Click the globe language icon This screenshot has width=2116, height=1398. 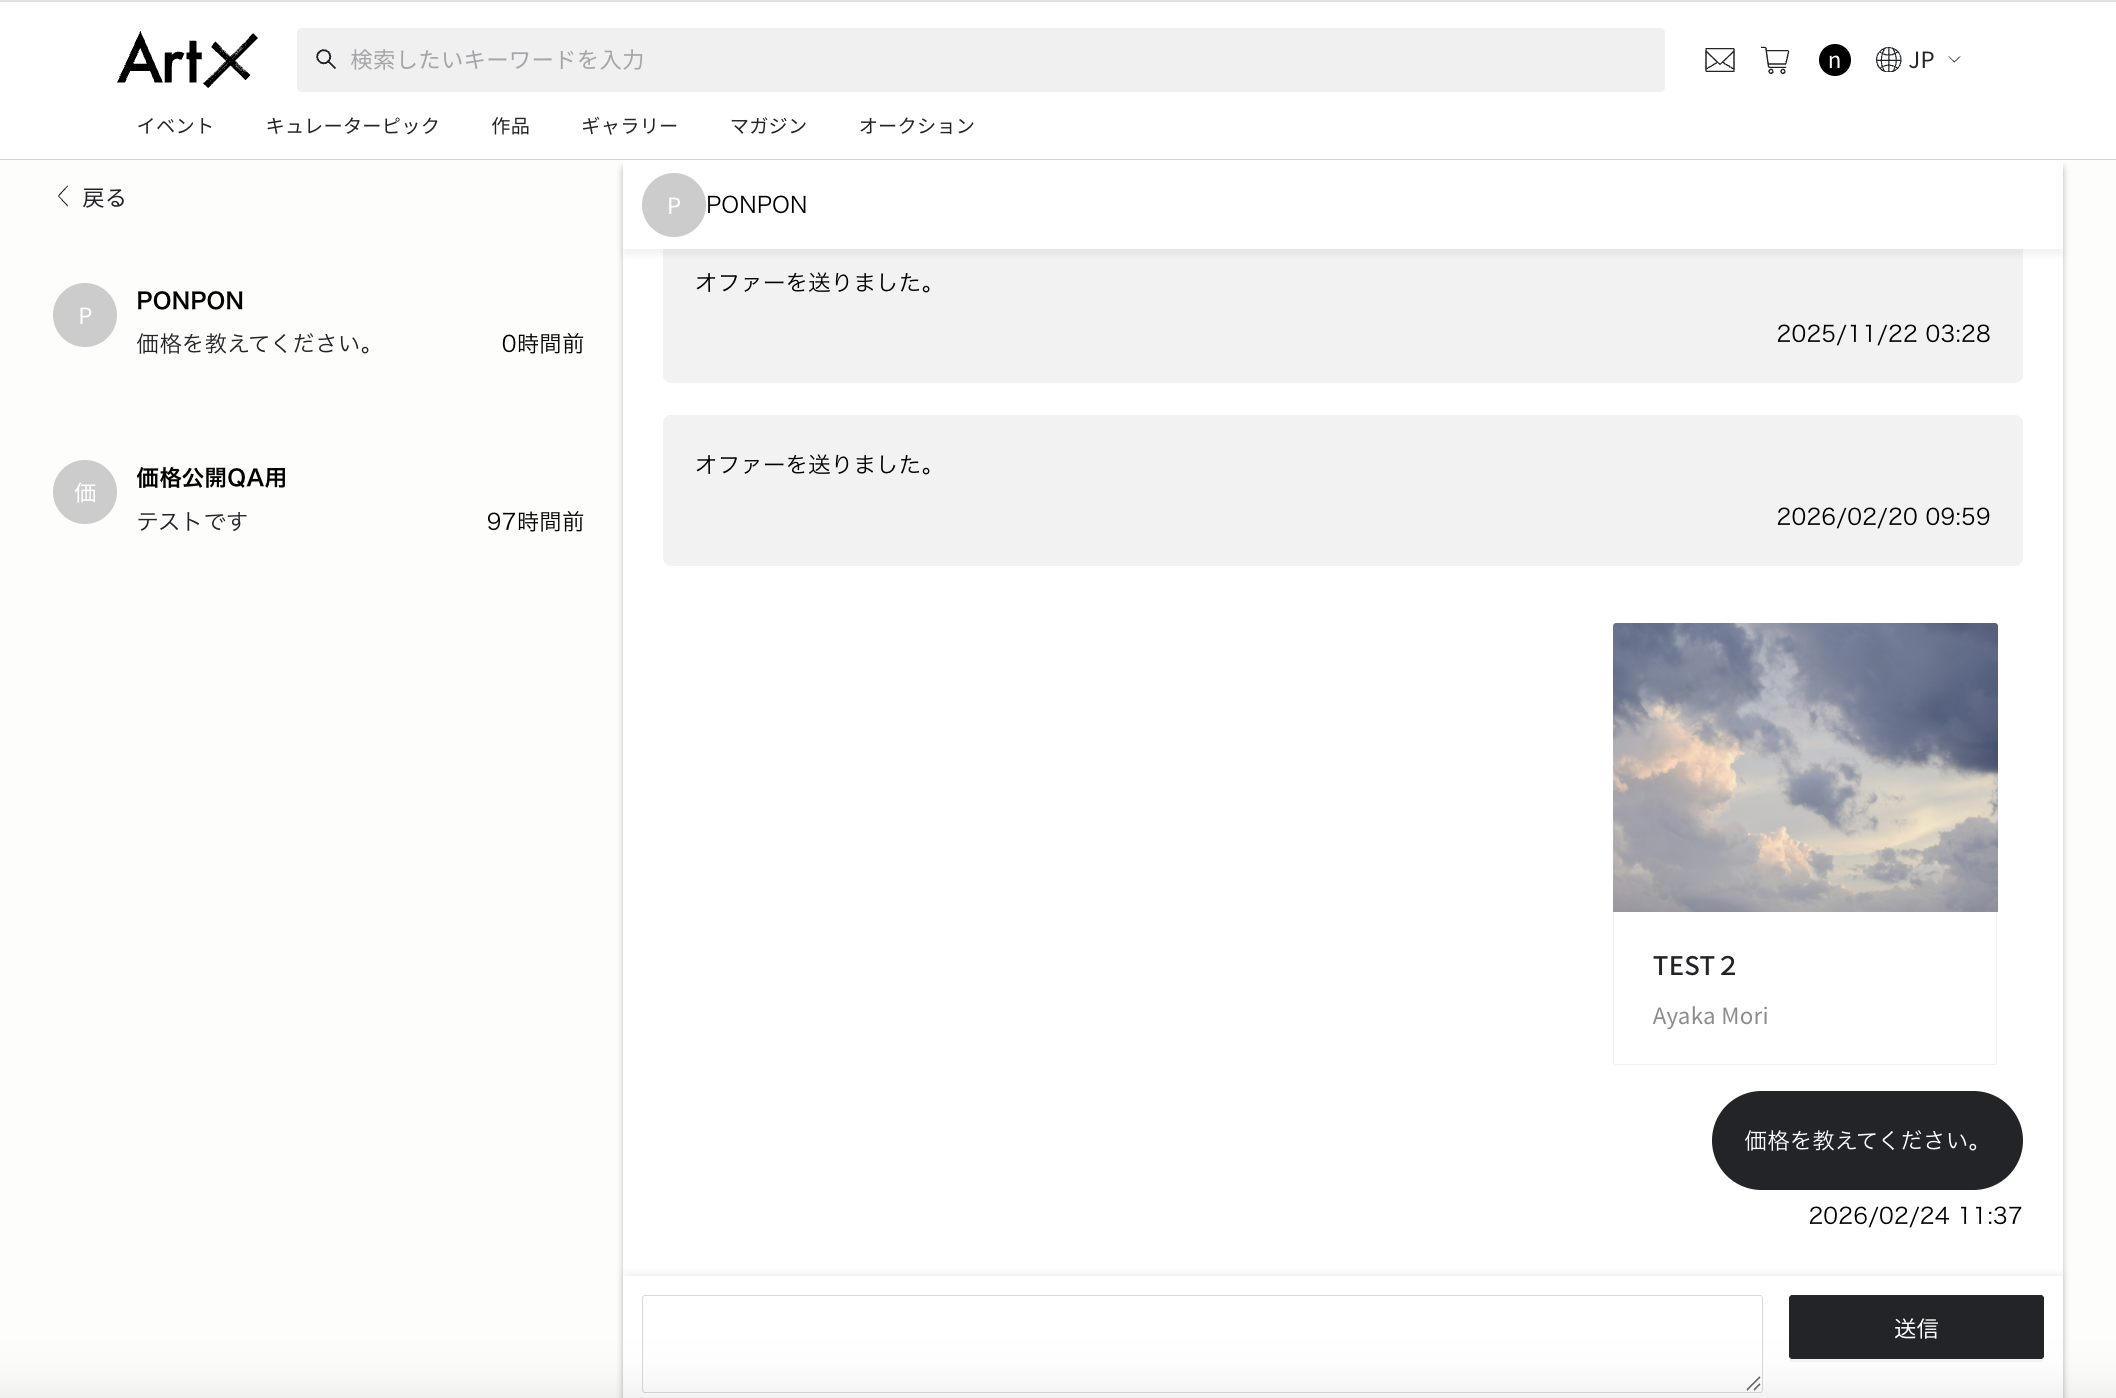pyautogui.click(x=1886, y=60)
